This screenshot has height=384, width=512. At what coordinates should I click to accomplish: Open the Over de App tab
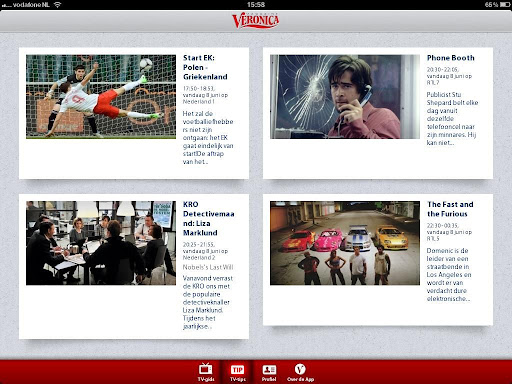(300, 372)
